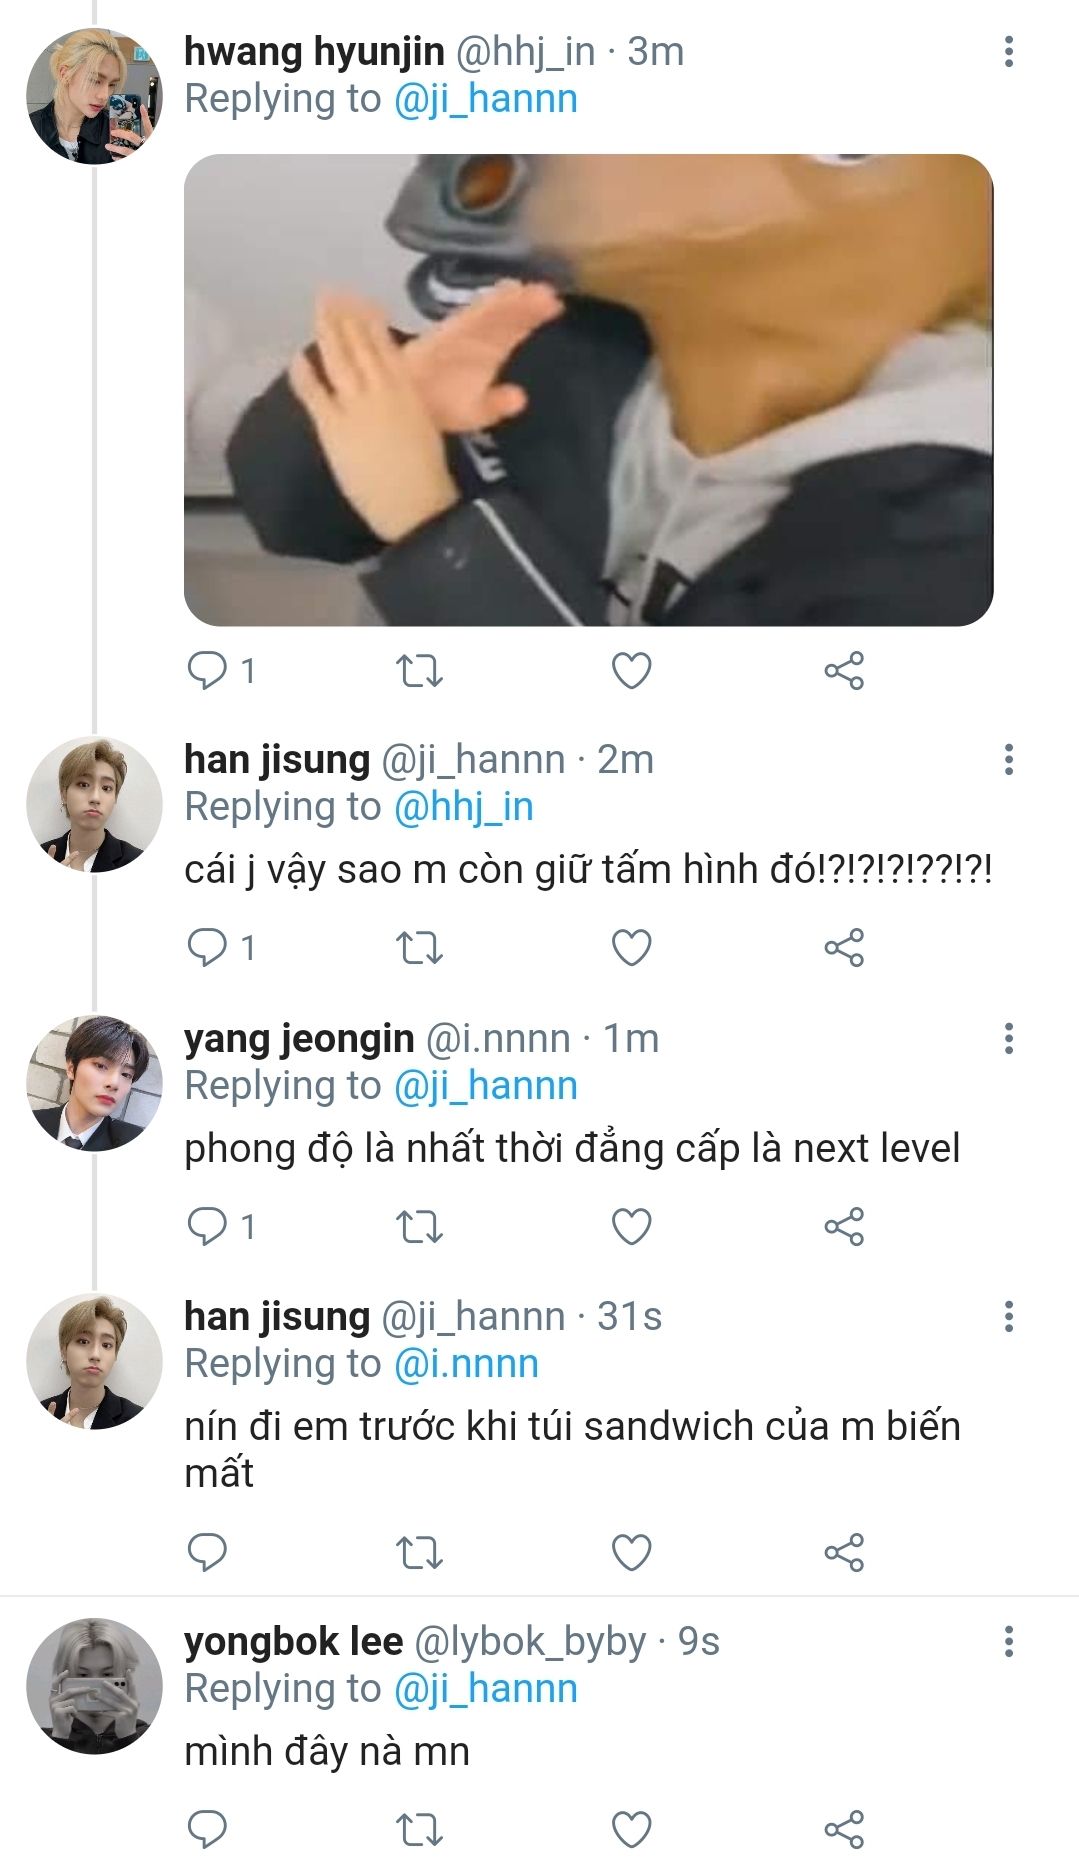
Task: Like yang jeongin's next level tweet
Action: [631, 1227]
